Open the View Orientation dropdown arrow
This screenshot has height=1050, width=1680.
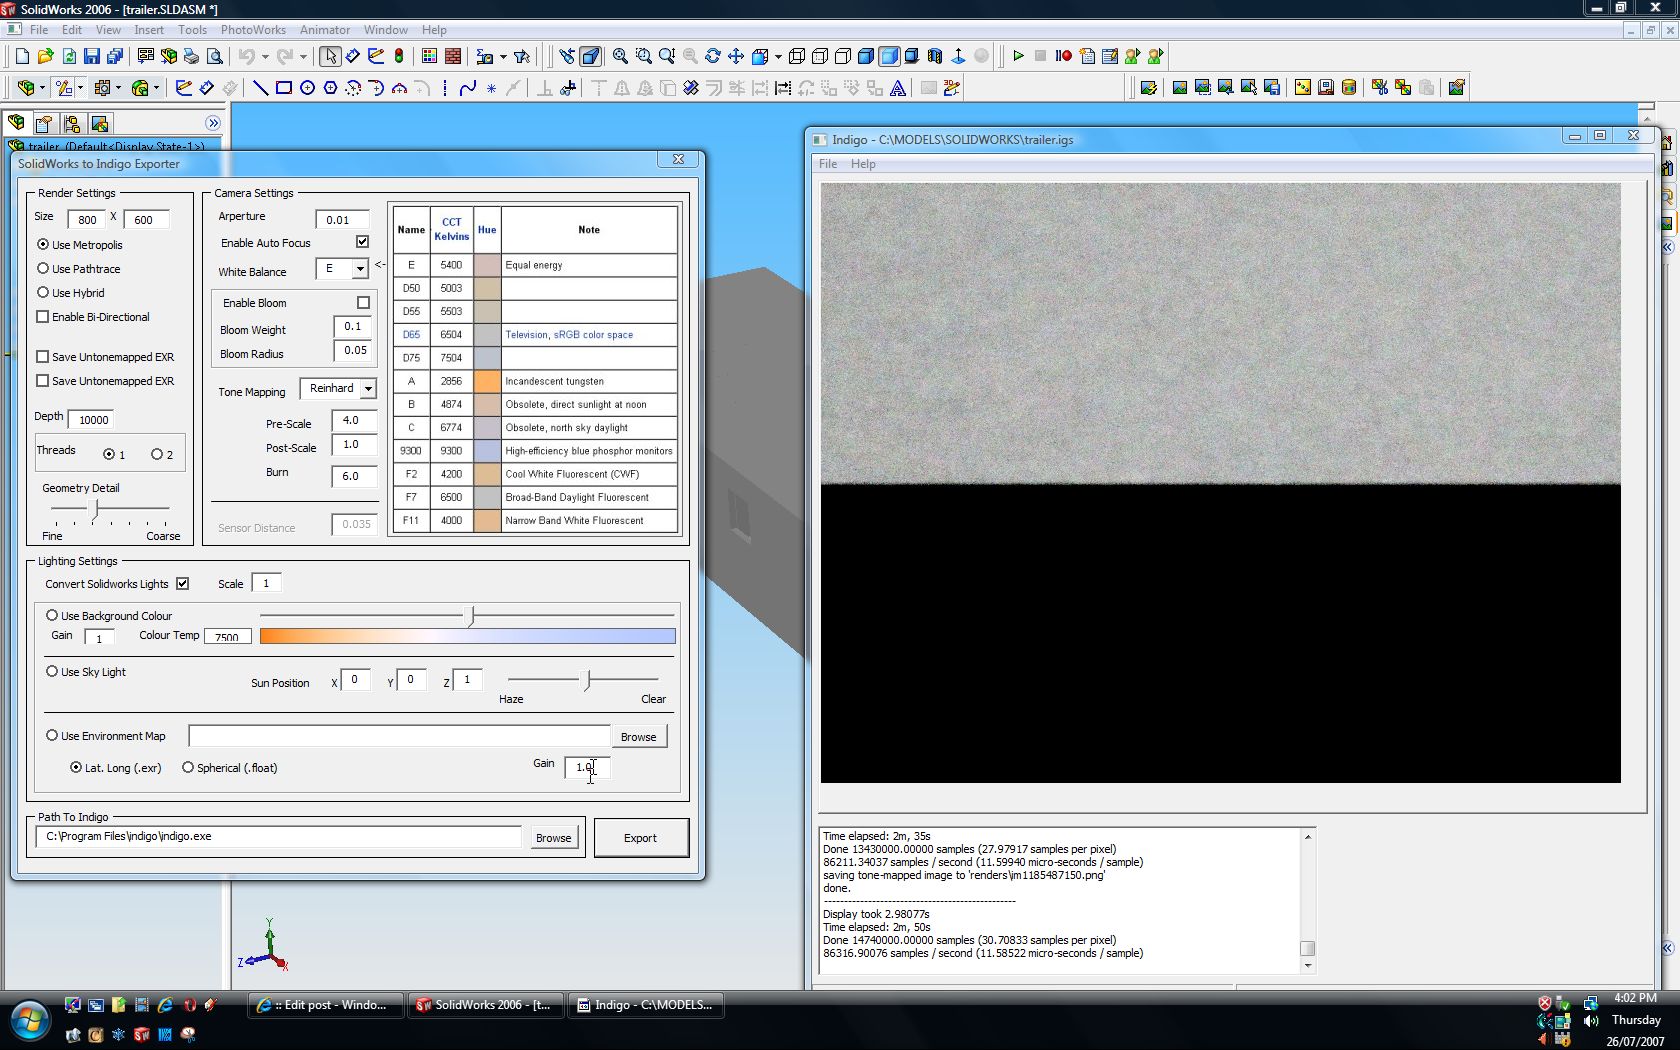pos(778,57)
